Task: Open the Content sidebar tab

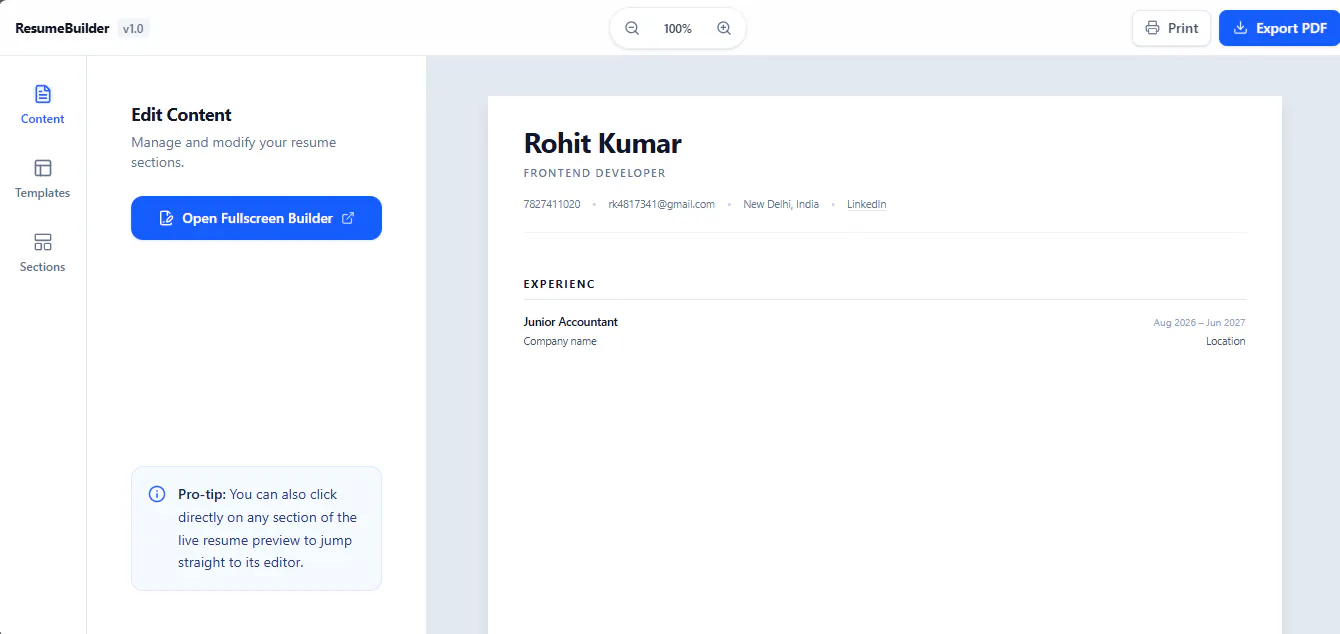Action: click(x=42, y=105)
